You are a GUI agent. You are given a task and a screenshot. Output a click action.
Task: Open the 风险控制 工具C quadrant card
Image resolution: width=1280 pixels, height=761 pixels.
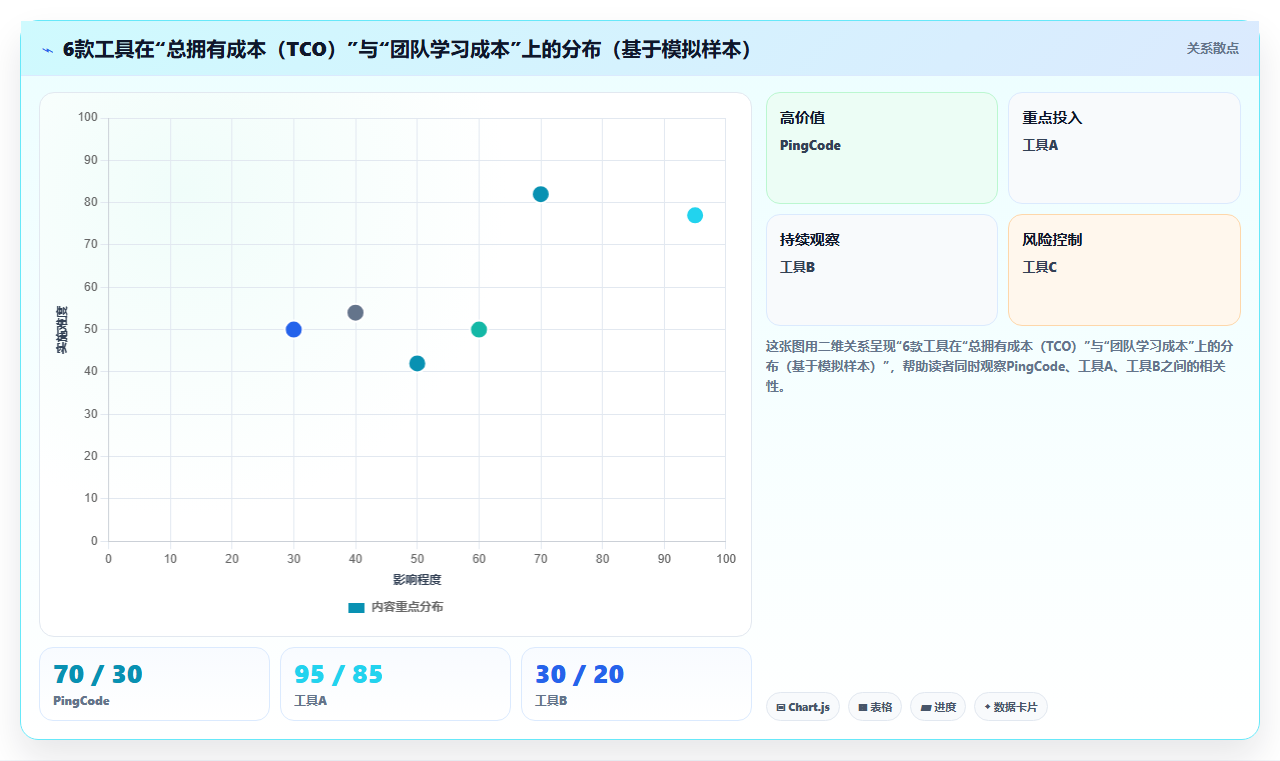point(1124,270)
